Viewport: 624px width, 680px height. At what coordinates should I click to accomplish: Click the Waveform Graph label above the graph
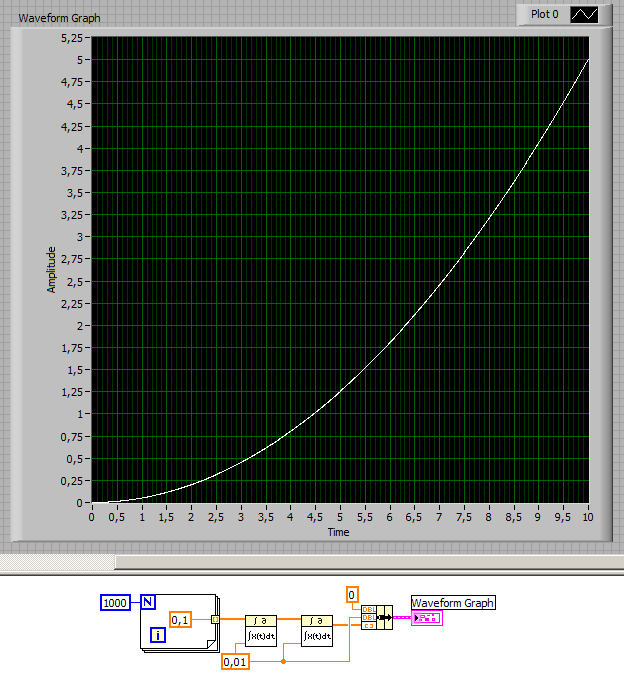point(59,18)
